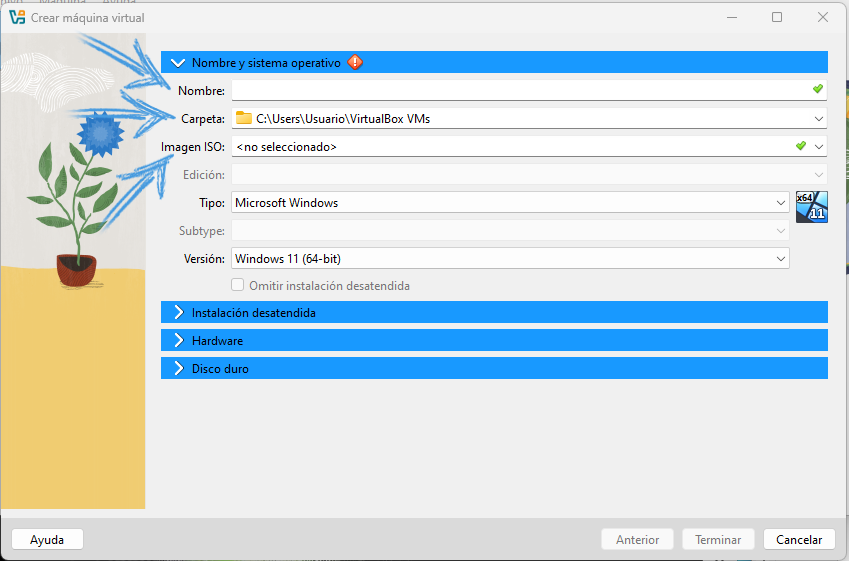849x561 pixels.
Task: Maximize the Crear máquina virtual window
Action: click(x=777, y=17)
